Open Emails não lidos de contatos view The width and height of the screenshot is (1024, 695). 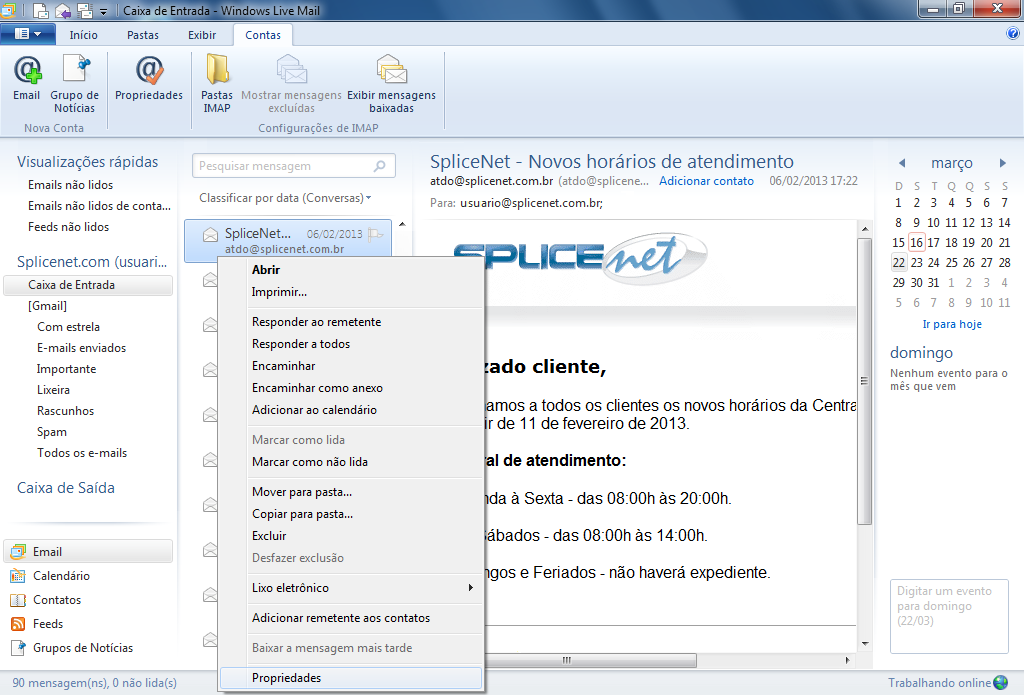[x=99, y=206]
